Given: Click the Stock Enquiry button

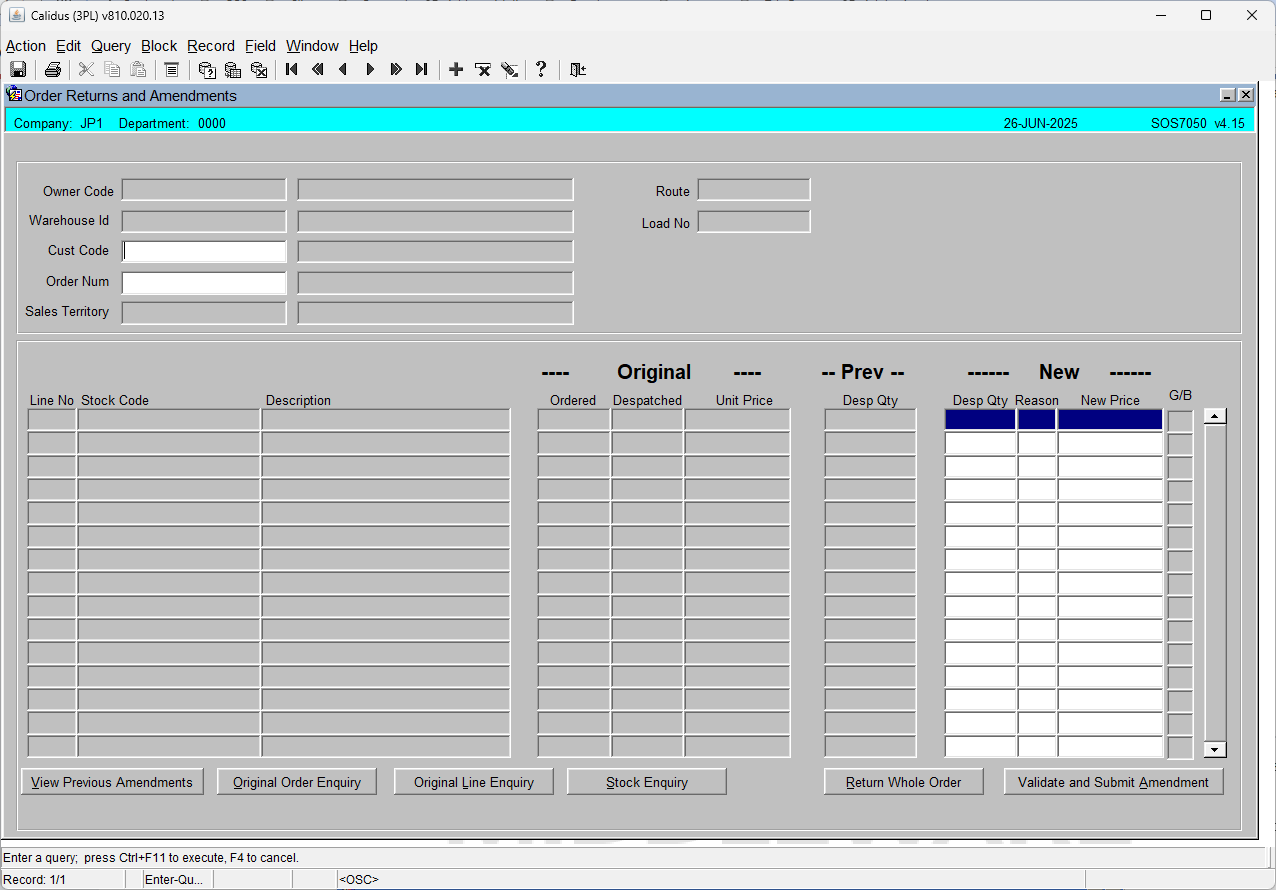Looking at the screenshot, I should pyautogui.click(x=647, y=782).
